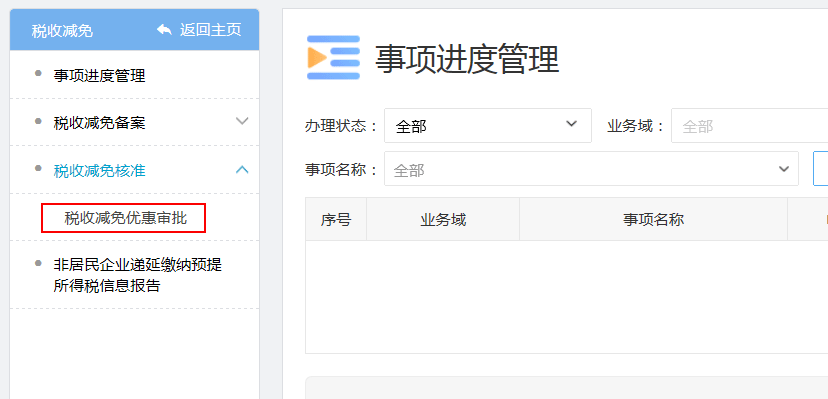This screenshot has width=828, height=399.
Task: Click the 事项名称 filter label
Action: click(342, 169)
